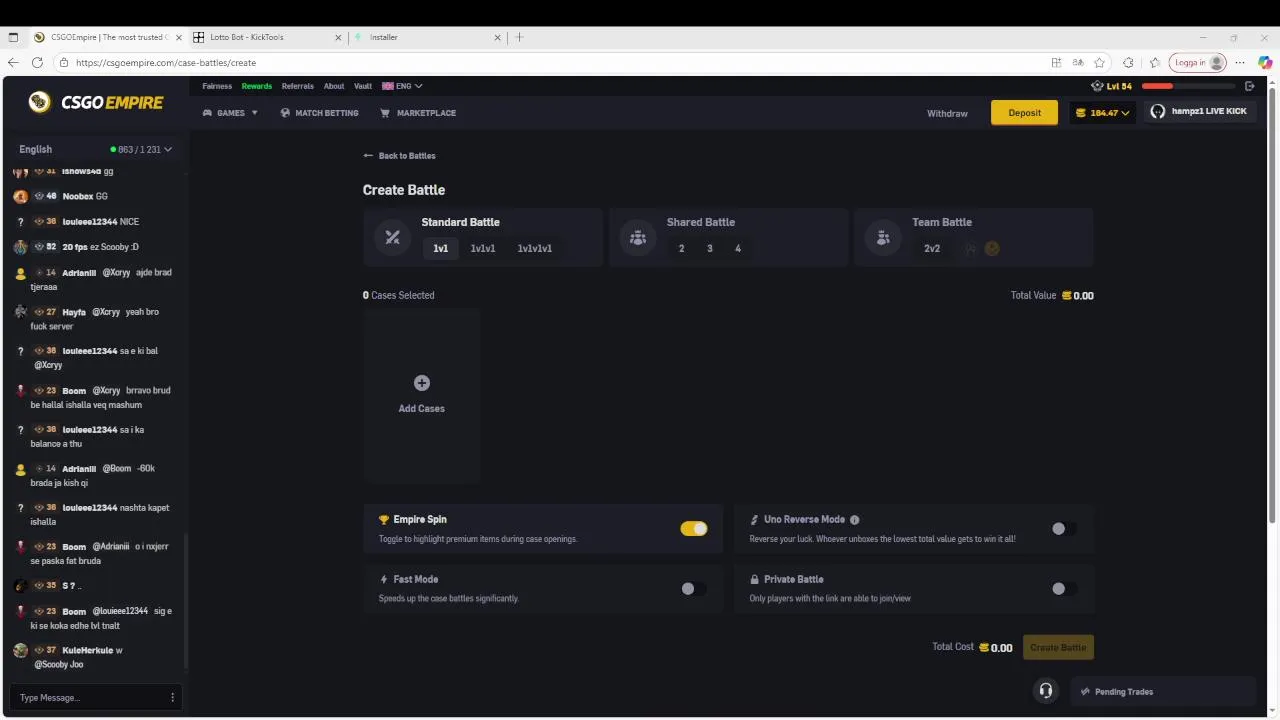Viewport: 1280px width, 720px height.
Task: Disable the Empire Spin toggle
Action: point(694,529)
